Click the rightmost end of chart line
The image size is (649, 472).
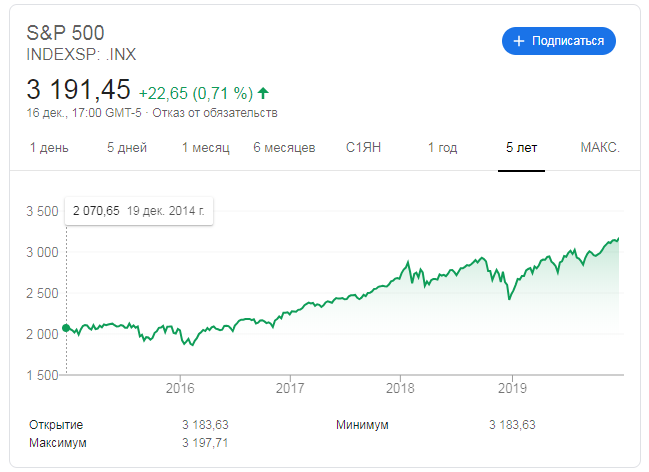pyautogui.click(x=618, y=238)
